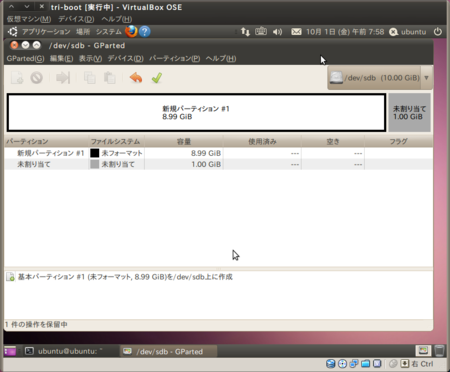
Task: Click VirtualBox network status icon
Action: pos(354,364)
